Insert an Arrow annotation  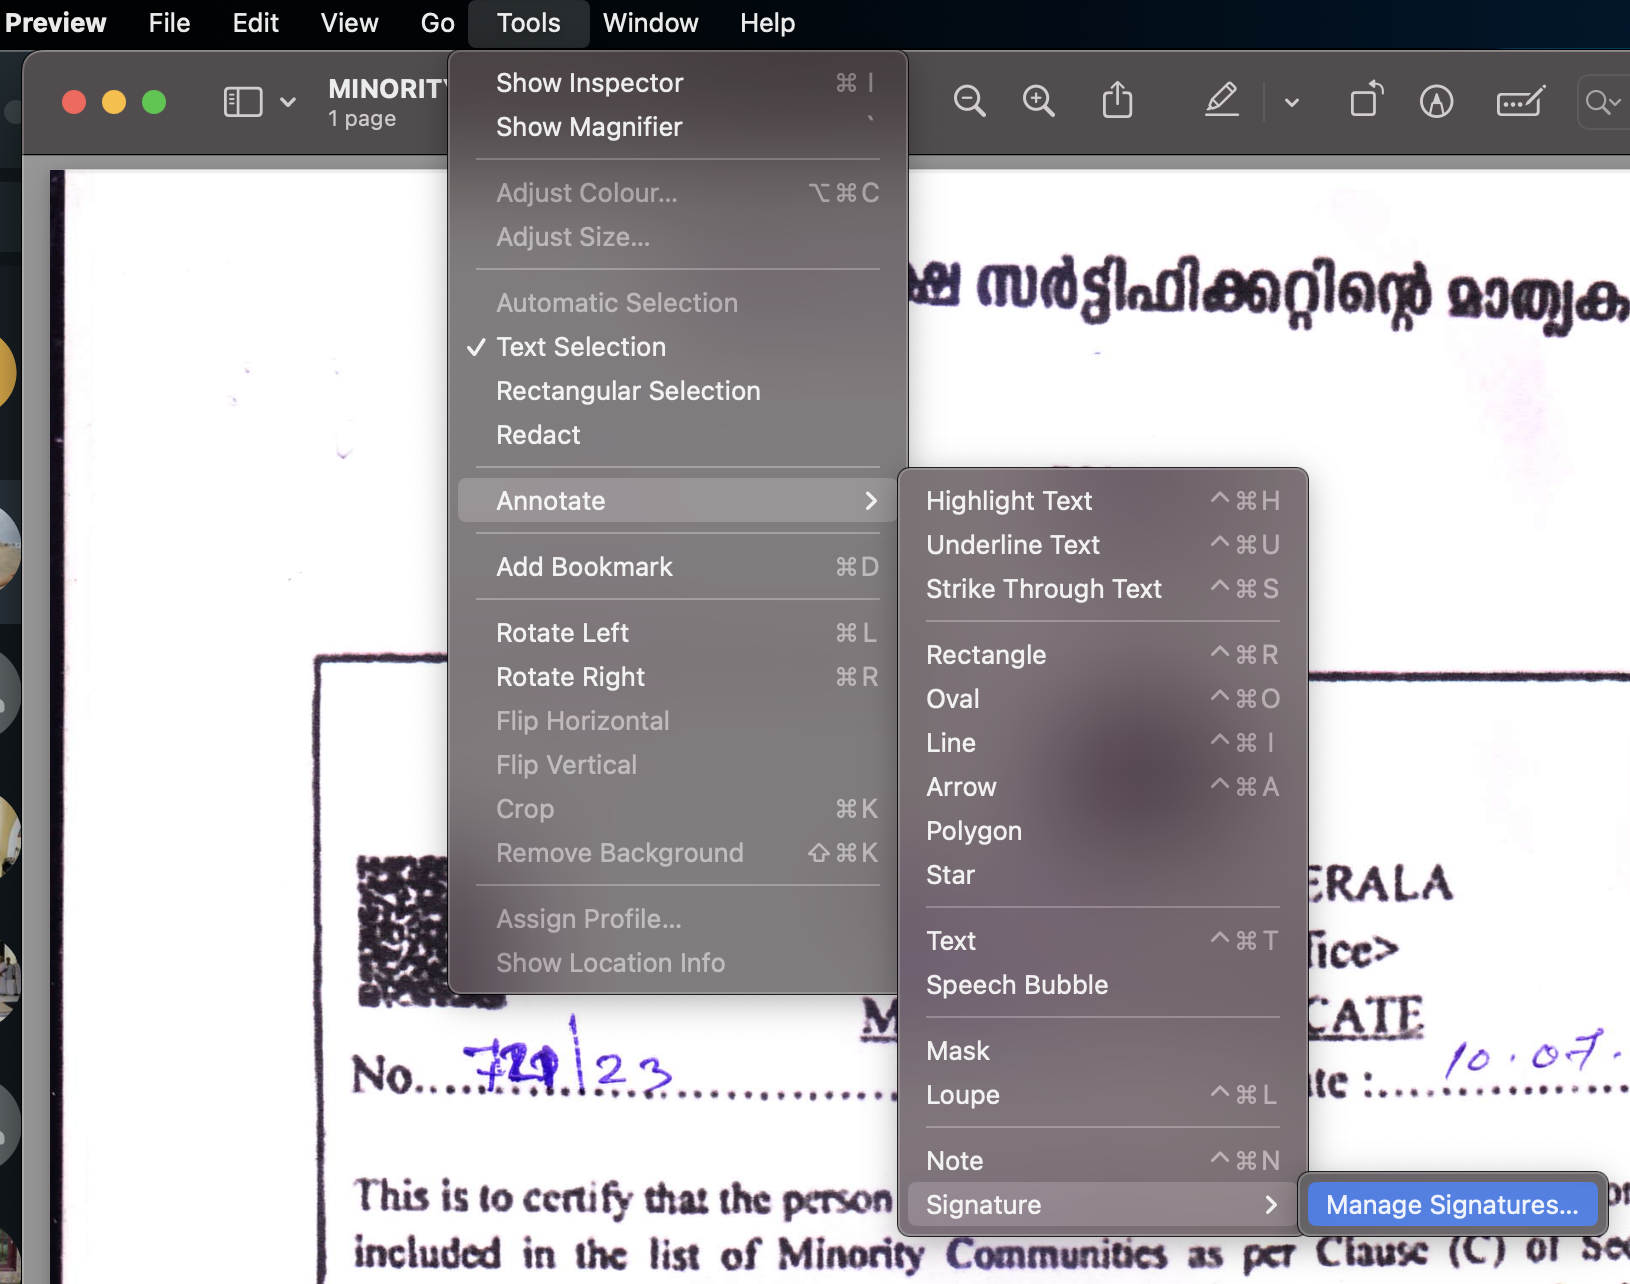[1102, 787]
